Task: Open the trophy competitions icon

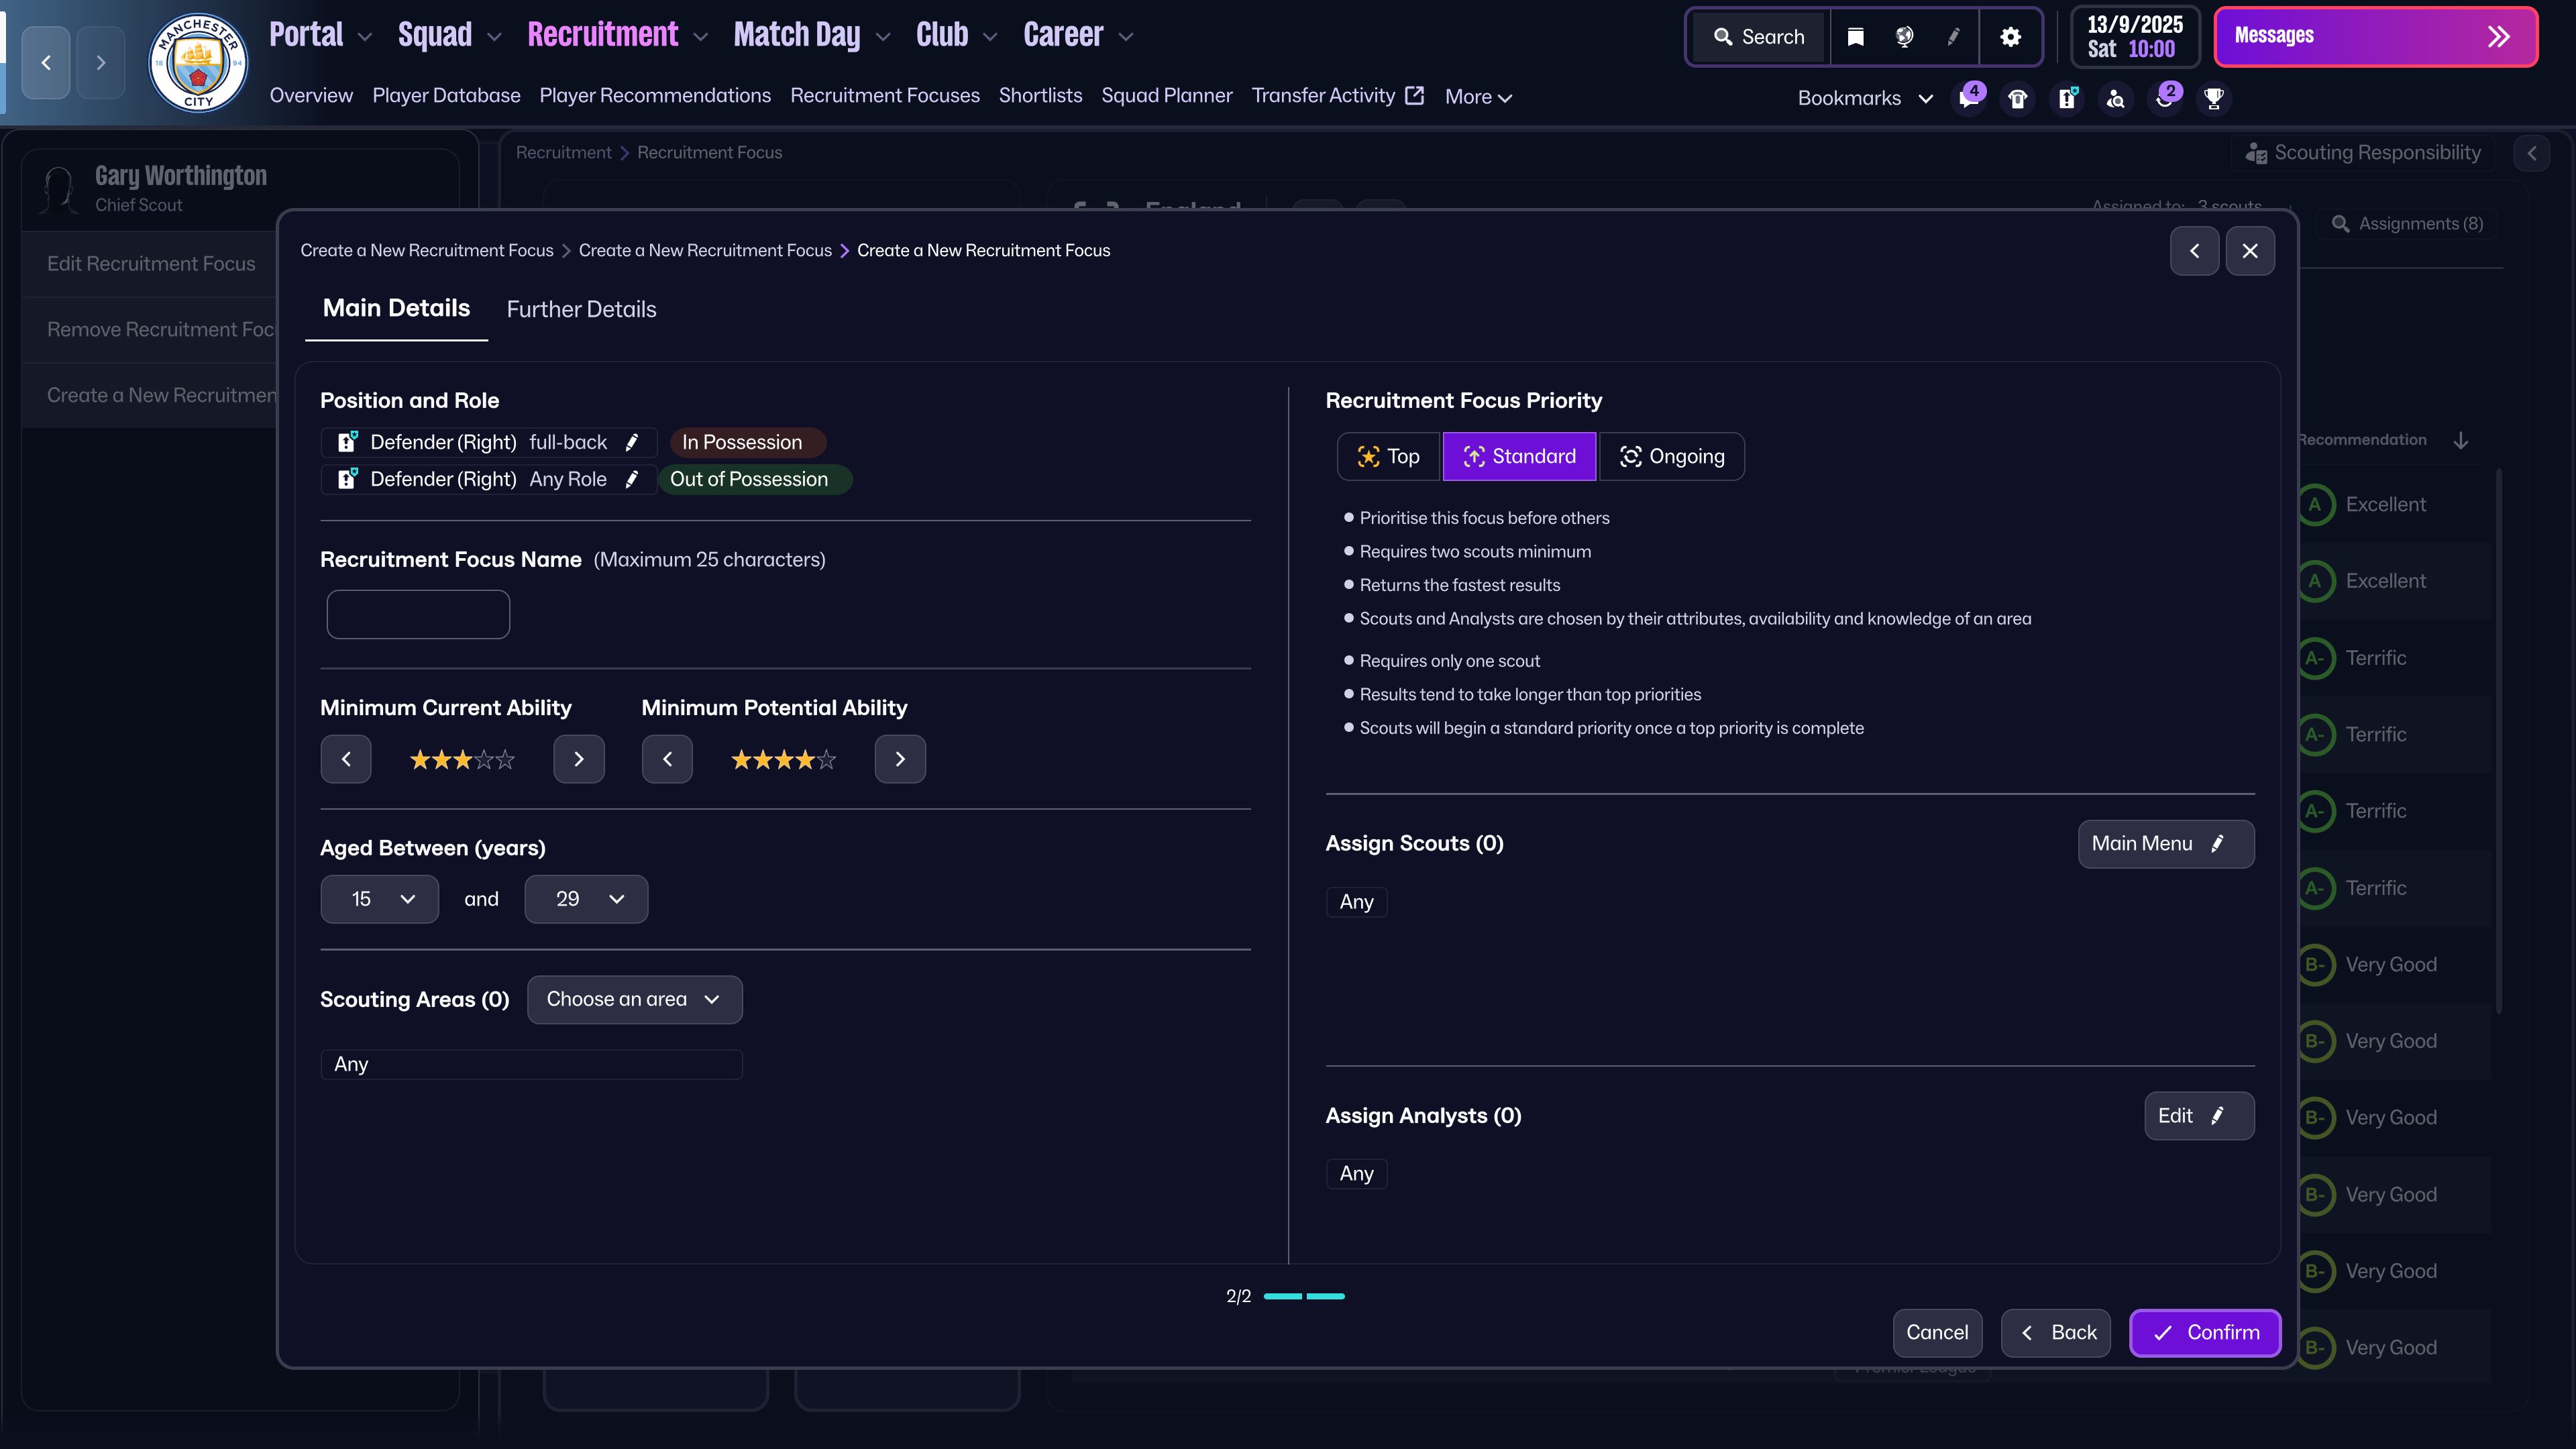Action: point(2214,98)
